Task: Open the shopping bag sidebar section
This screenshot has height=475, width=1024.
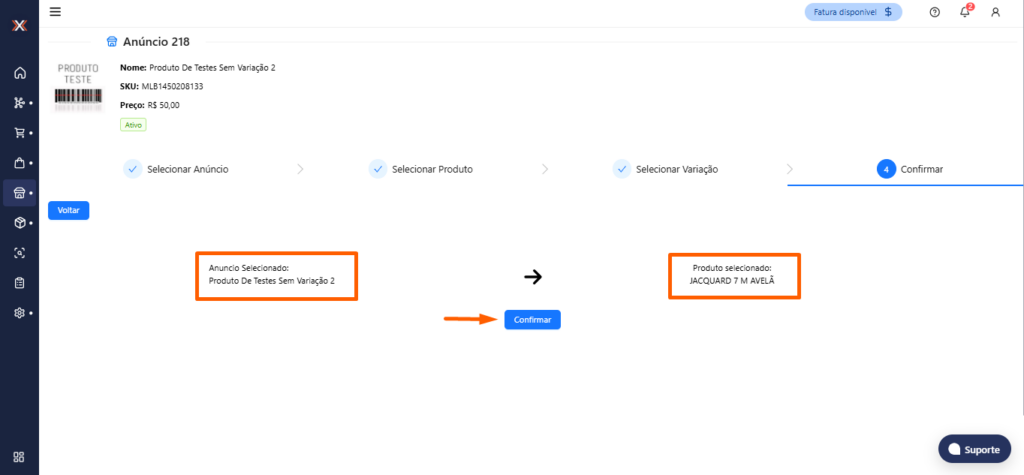Action: (x=19, y=163)
